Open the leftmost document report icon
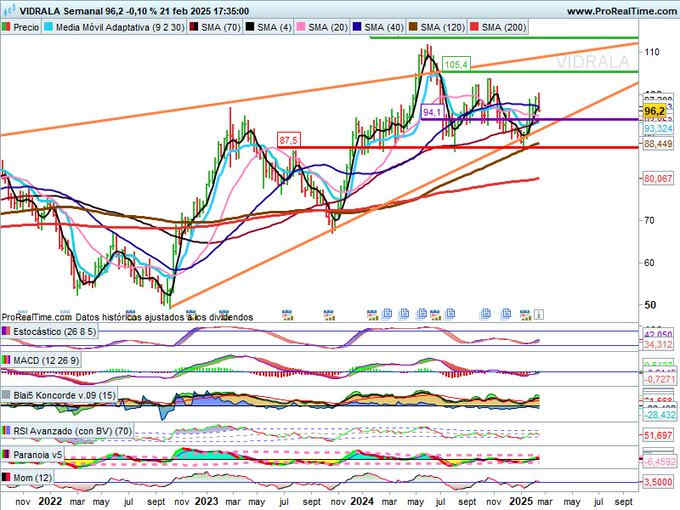680x510 pixels. tap(387, 314)
